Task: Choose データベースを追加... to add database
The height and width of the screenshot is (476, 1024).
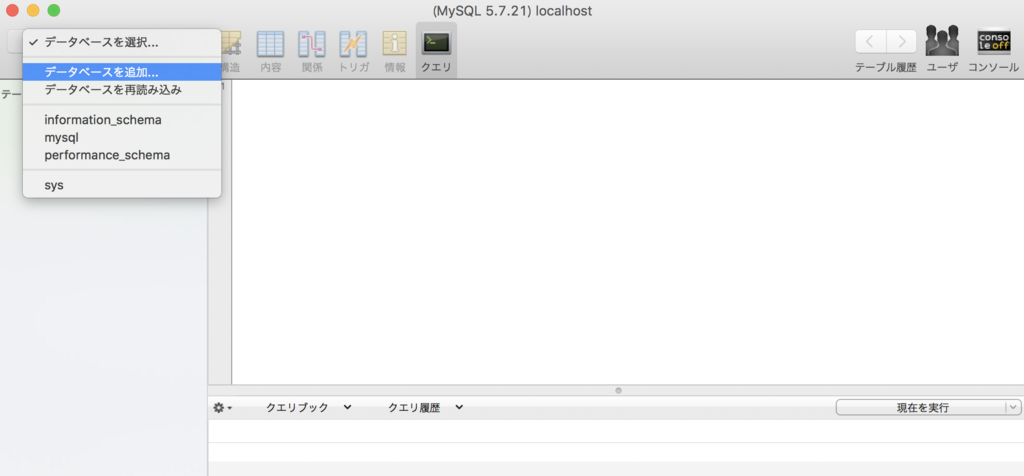Action: (122, 72)
